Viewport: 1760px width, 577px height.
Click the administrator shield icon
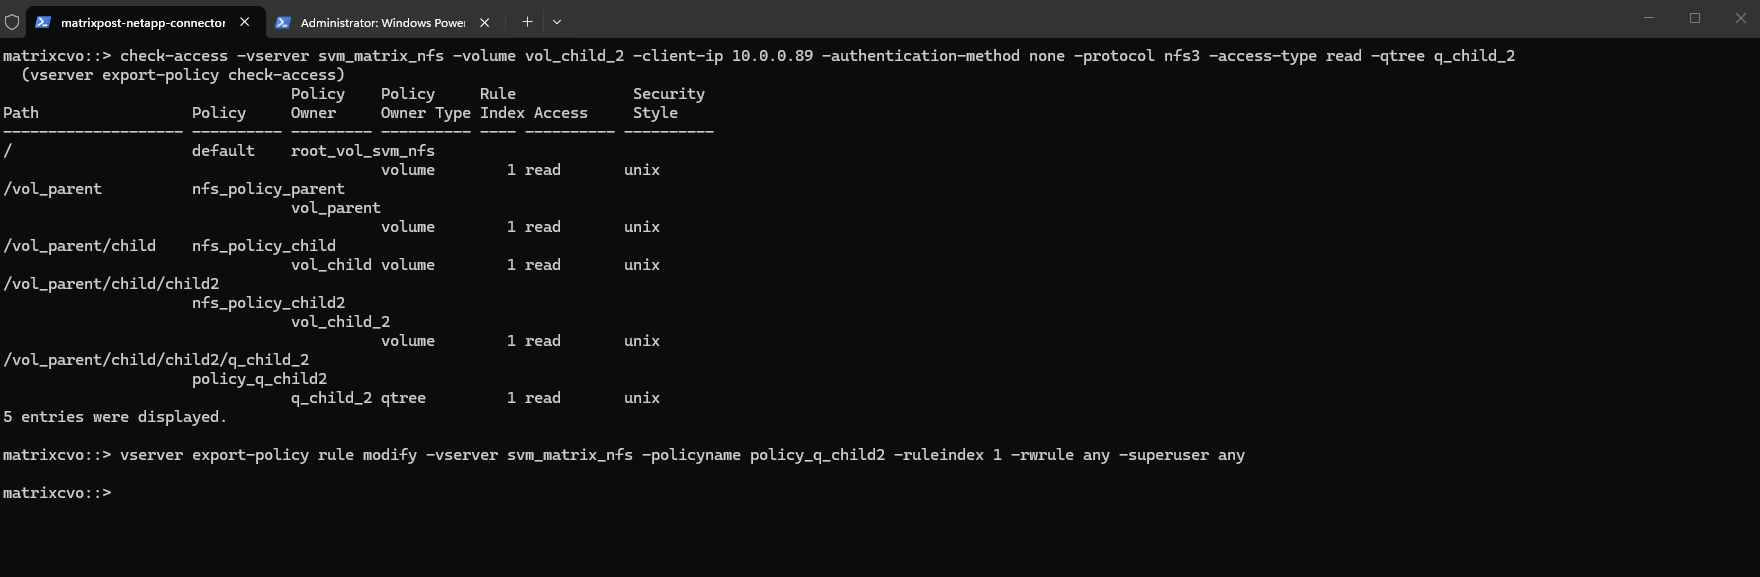12,22
